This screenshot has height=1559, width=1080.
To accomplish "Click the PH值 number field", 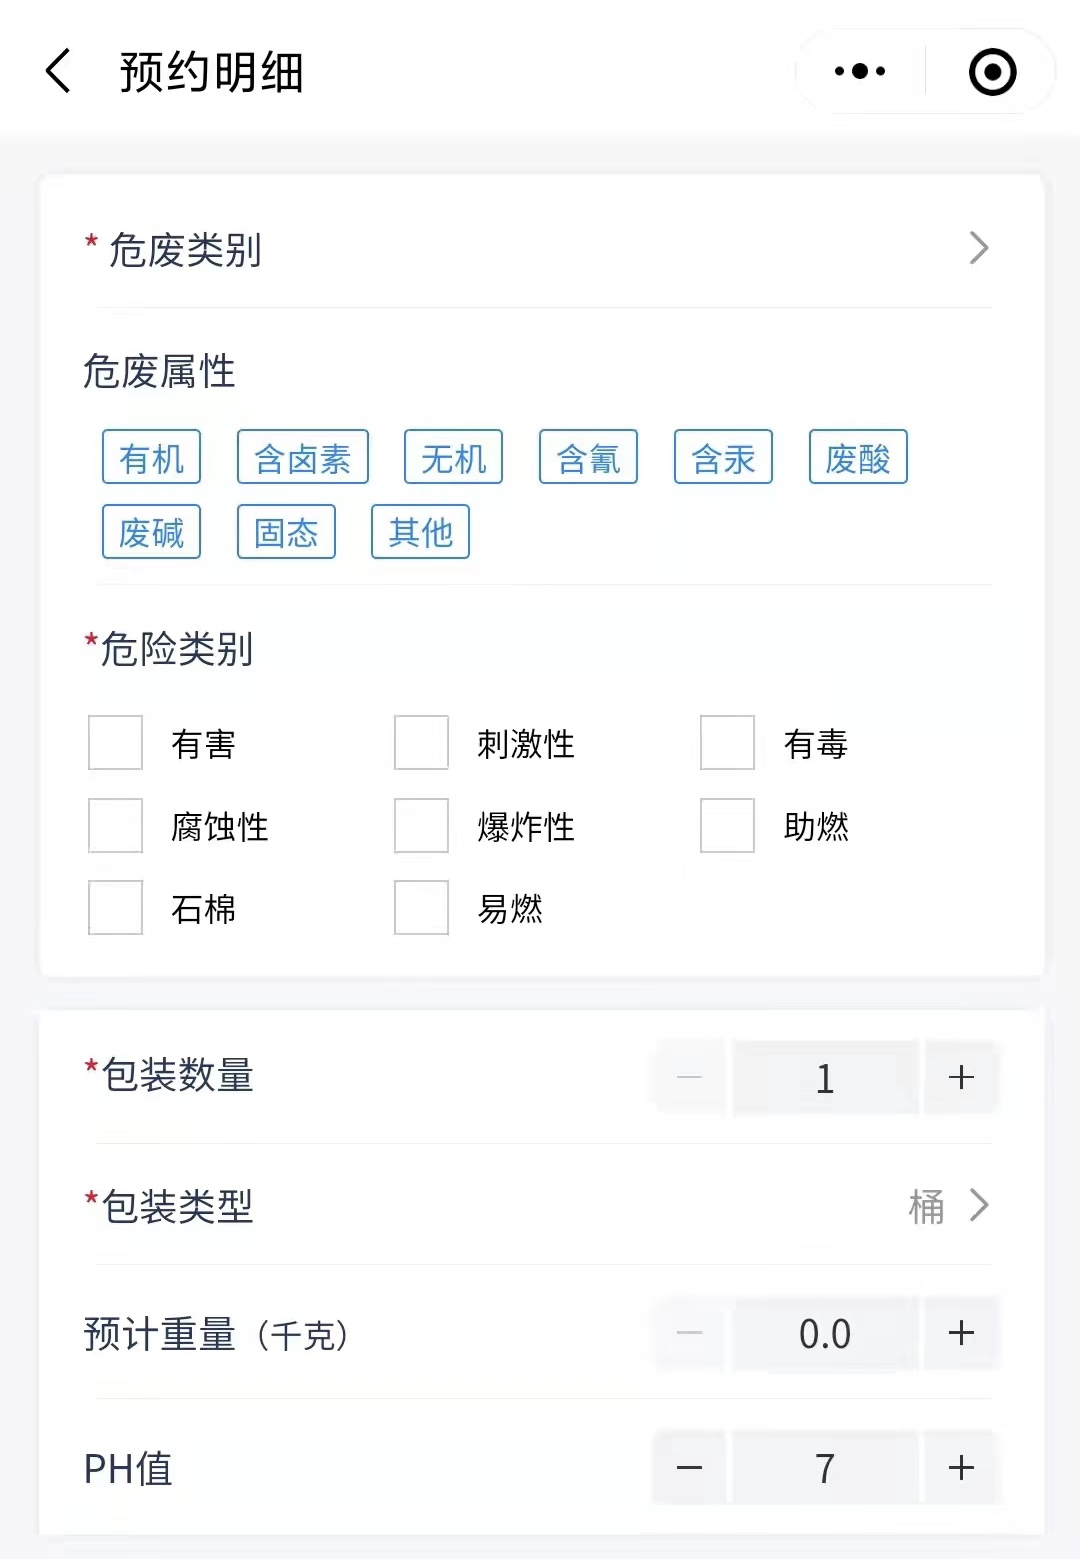I will click(x=825, y=1468).
